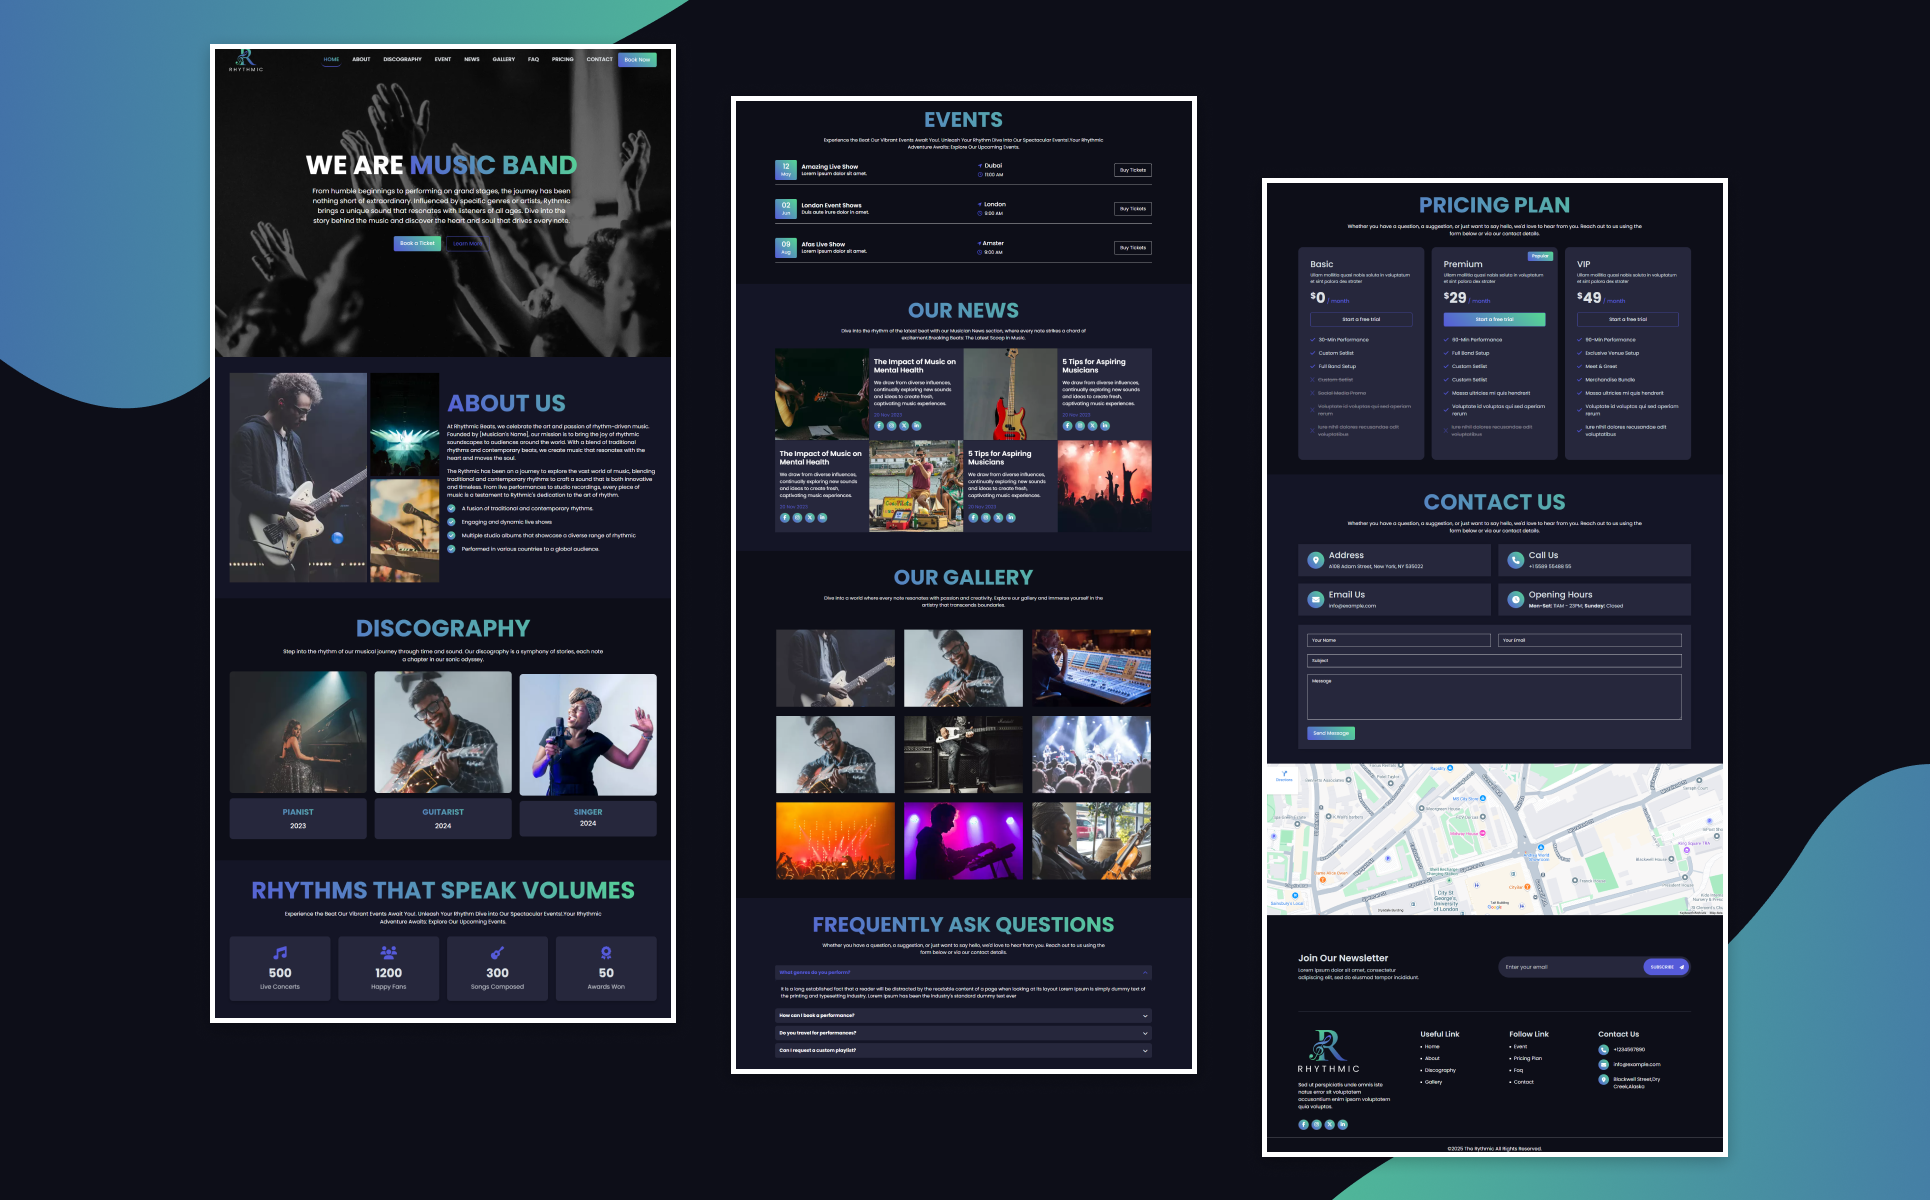
Task: Click the Rhythmic logo in the top navigation
Action: 246,60
